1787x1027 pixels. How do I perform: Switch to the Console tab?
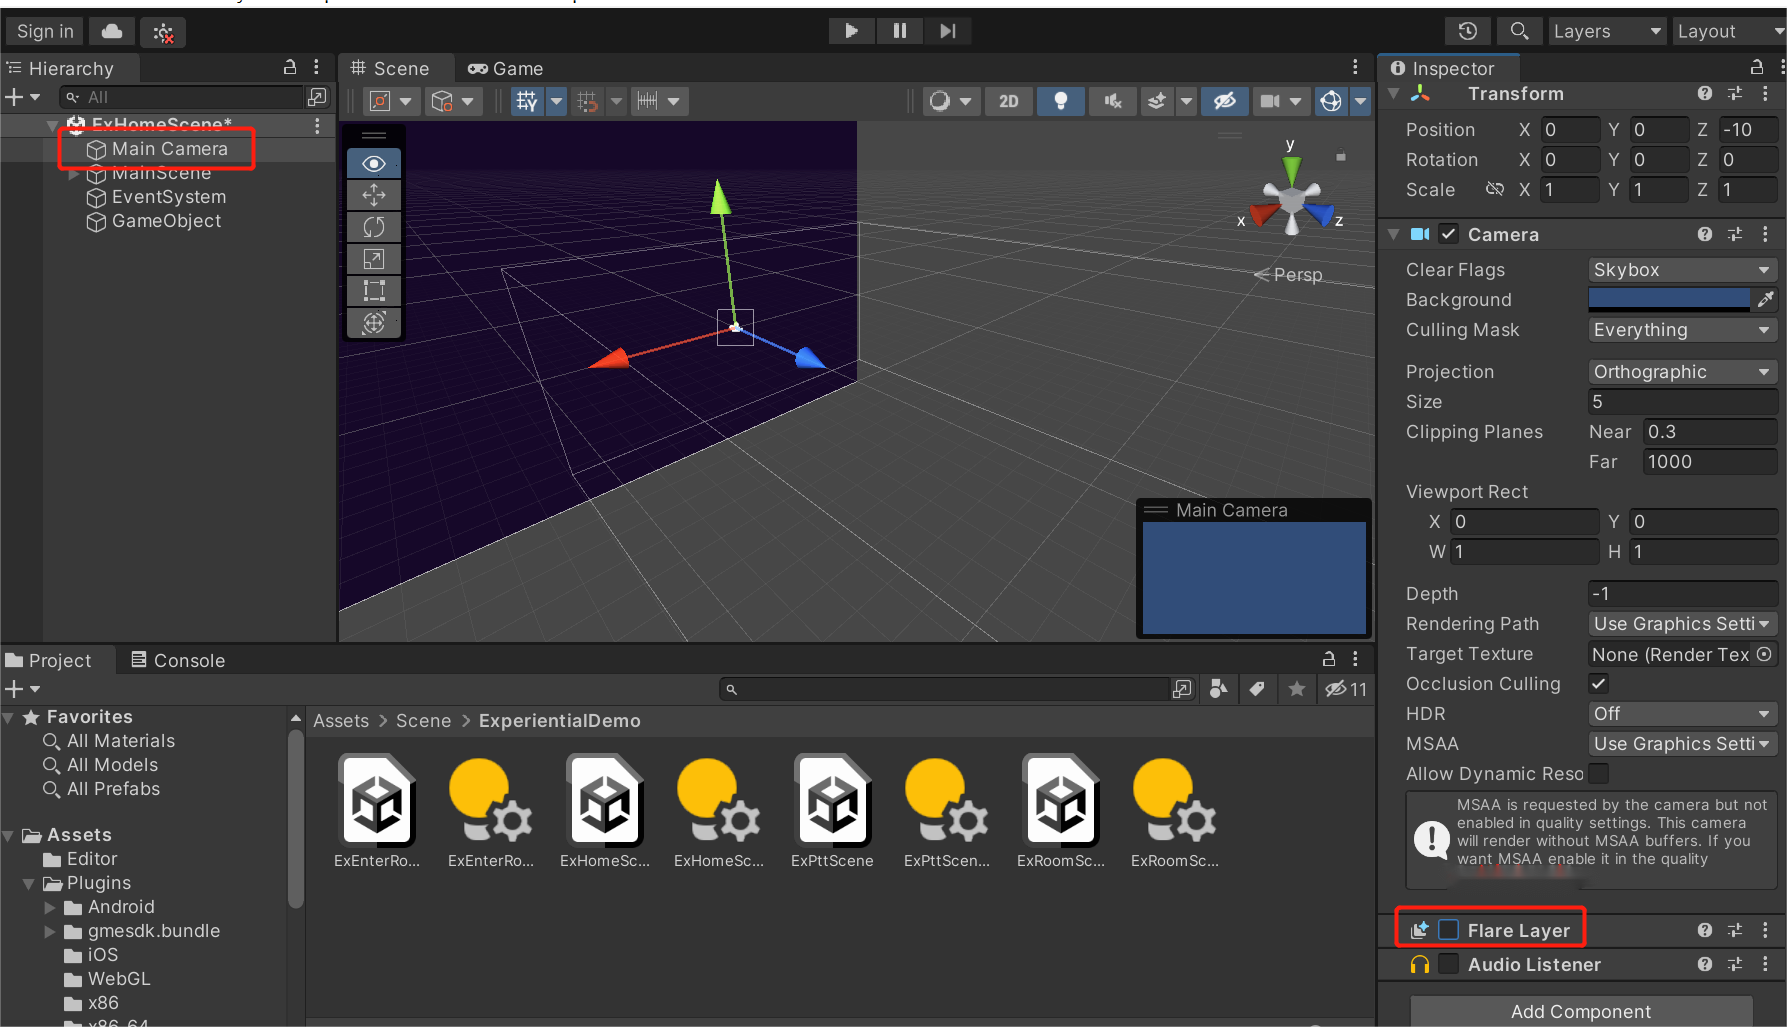[178, 660]
